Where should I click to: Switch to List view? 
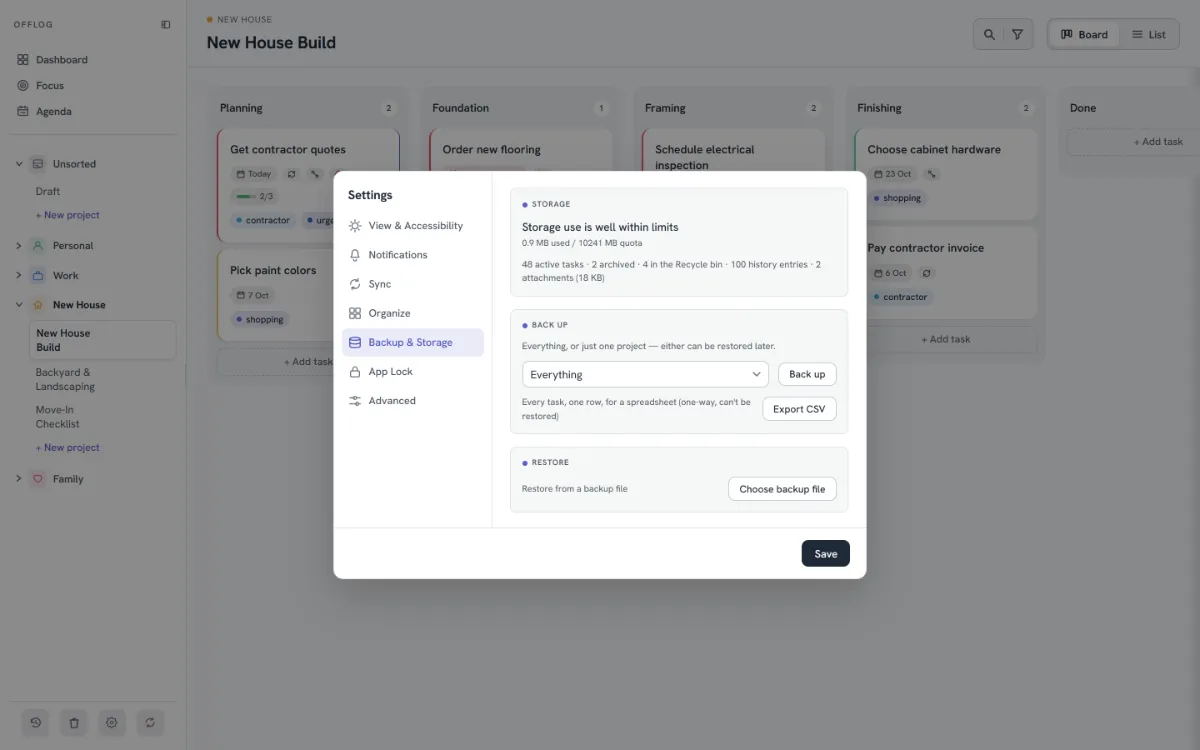1148,35
